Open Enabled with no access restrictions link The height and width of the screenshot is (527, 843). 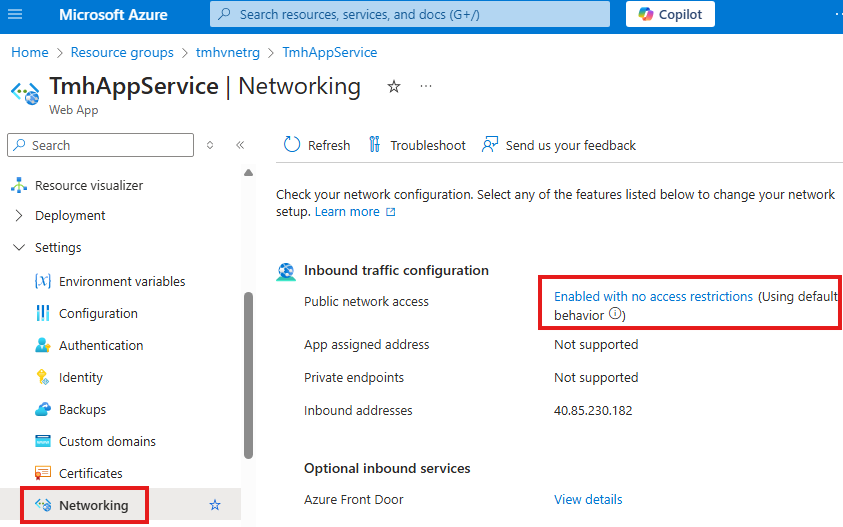point(653,296)
